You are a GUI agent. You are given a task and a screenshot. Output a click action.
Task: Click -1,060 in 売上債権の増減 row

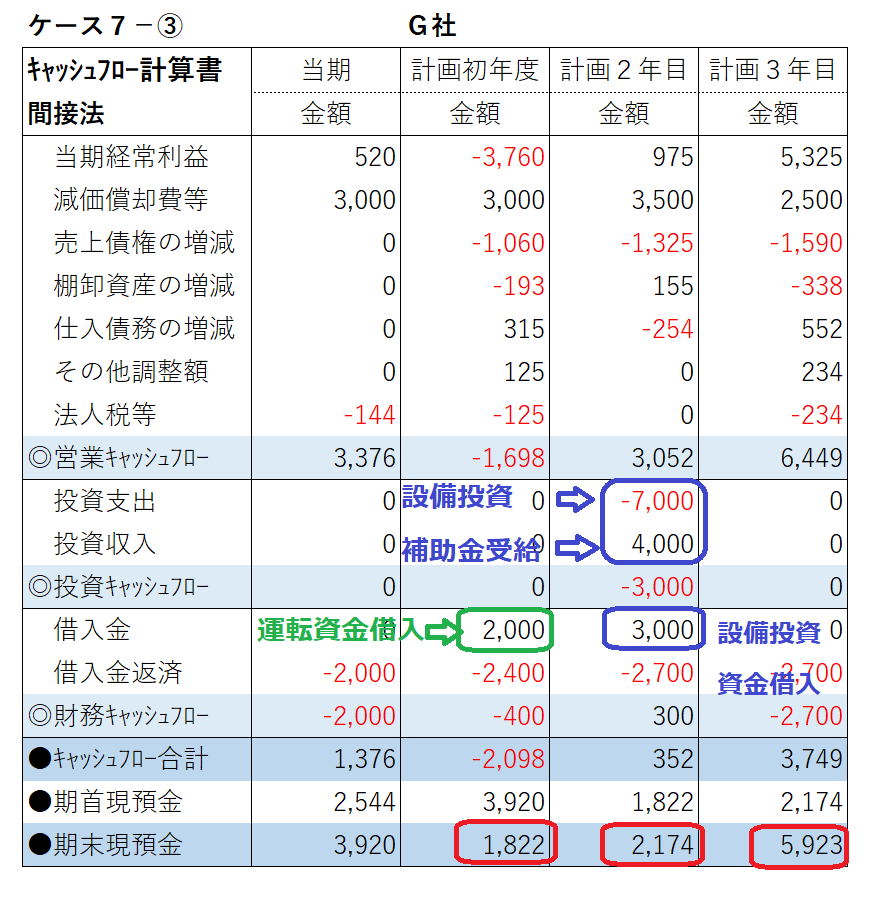508,243
